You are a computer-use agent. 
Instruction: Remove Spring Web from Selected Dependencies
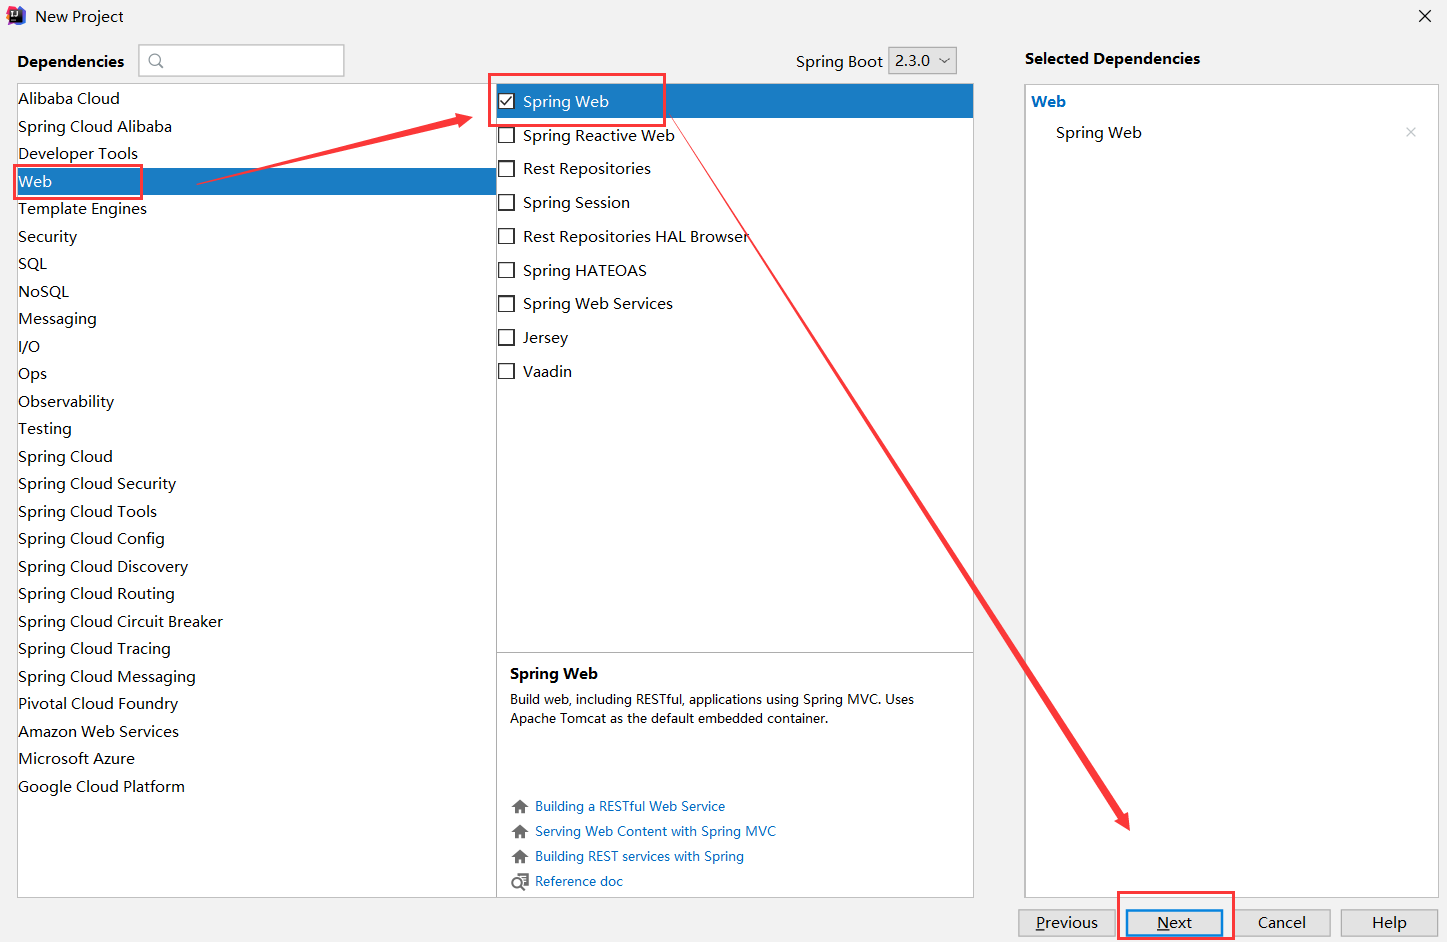click(1411, 132)
